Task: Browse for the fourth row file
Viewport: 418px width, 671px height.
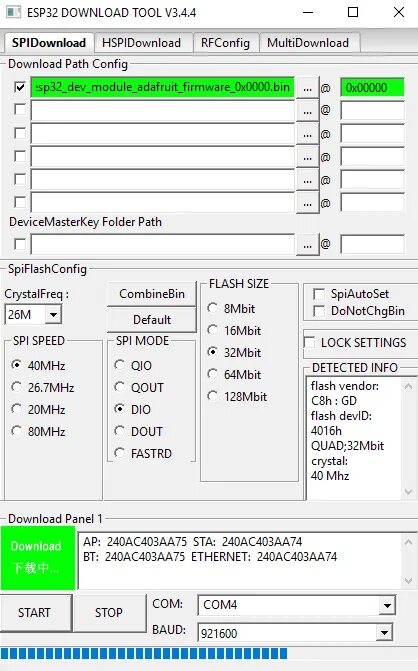Action: tap(307, 157)
